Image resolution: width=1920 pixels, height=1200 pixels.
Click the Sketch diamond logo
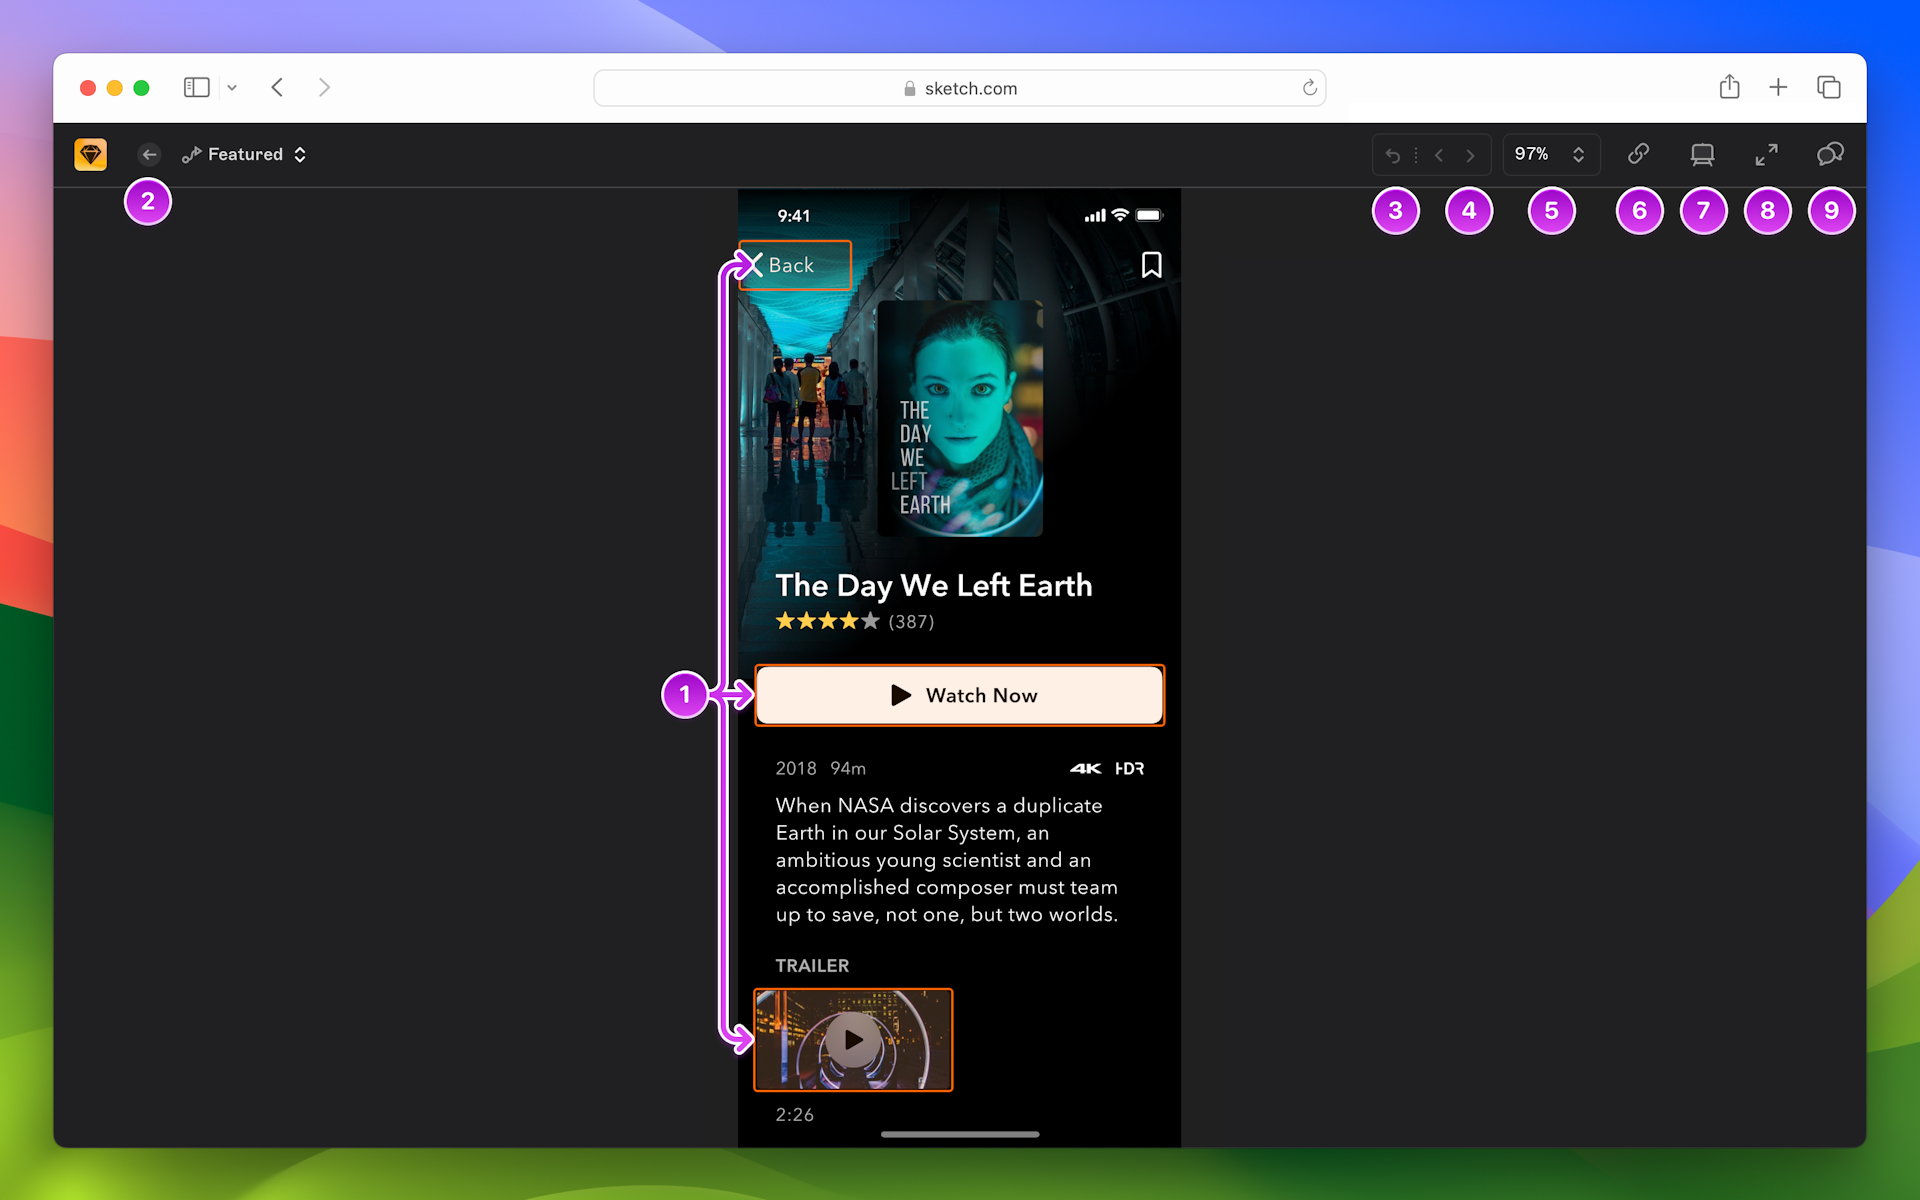90,154
